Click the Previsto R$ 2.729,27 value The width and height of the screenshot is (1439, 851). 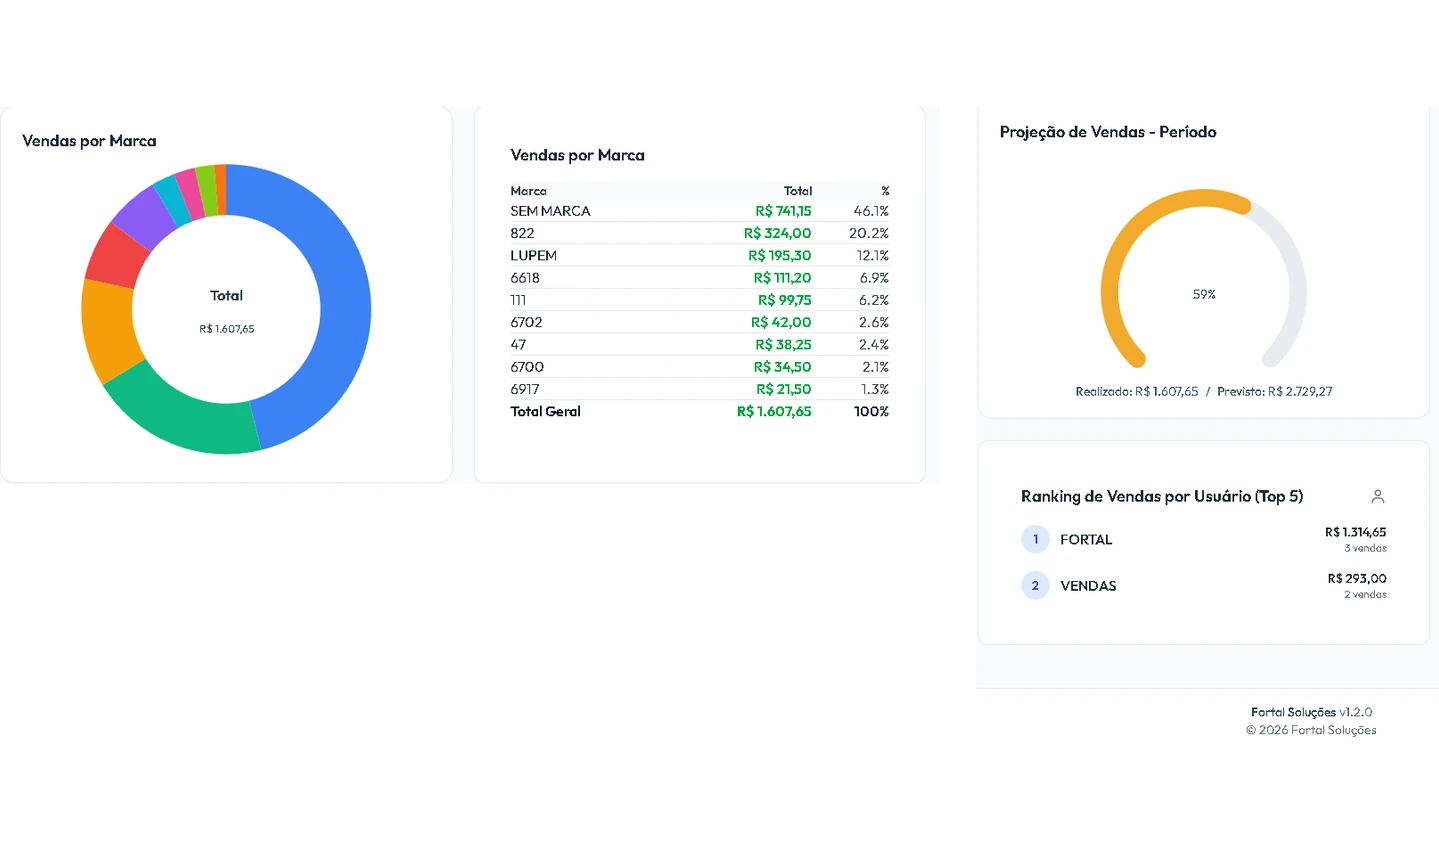(1300, 392)
